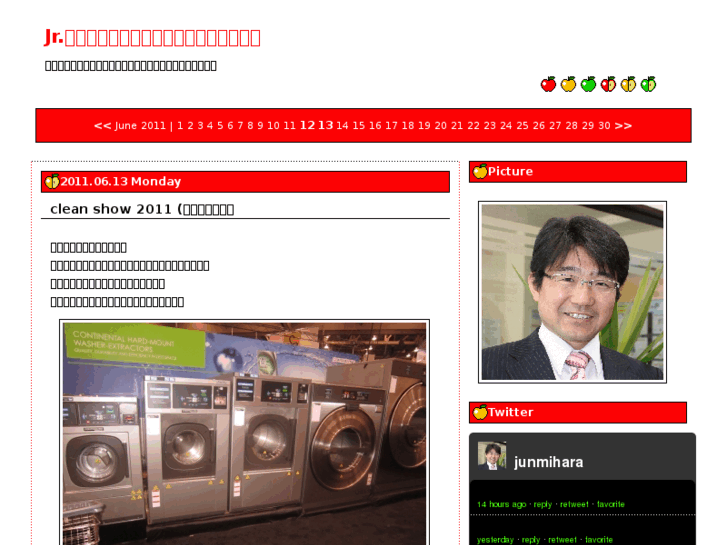Click the apple icon in Picture header
The width and height of the screenshot is (727, 545).
pyautogui.click(x=480, y=171)
